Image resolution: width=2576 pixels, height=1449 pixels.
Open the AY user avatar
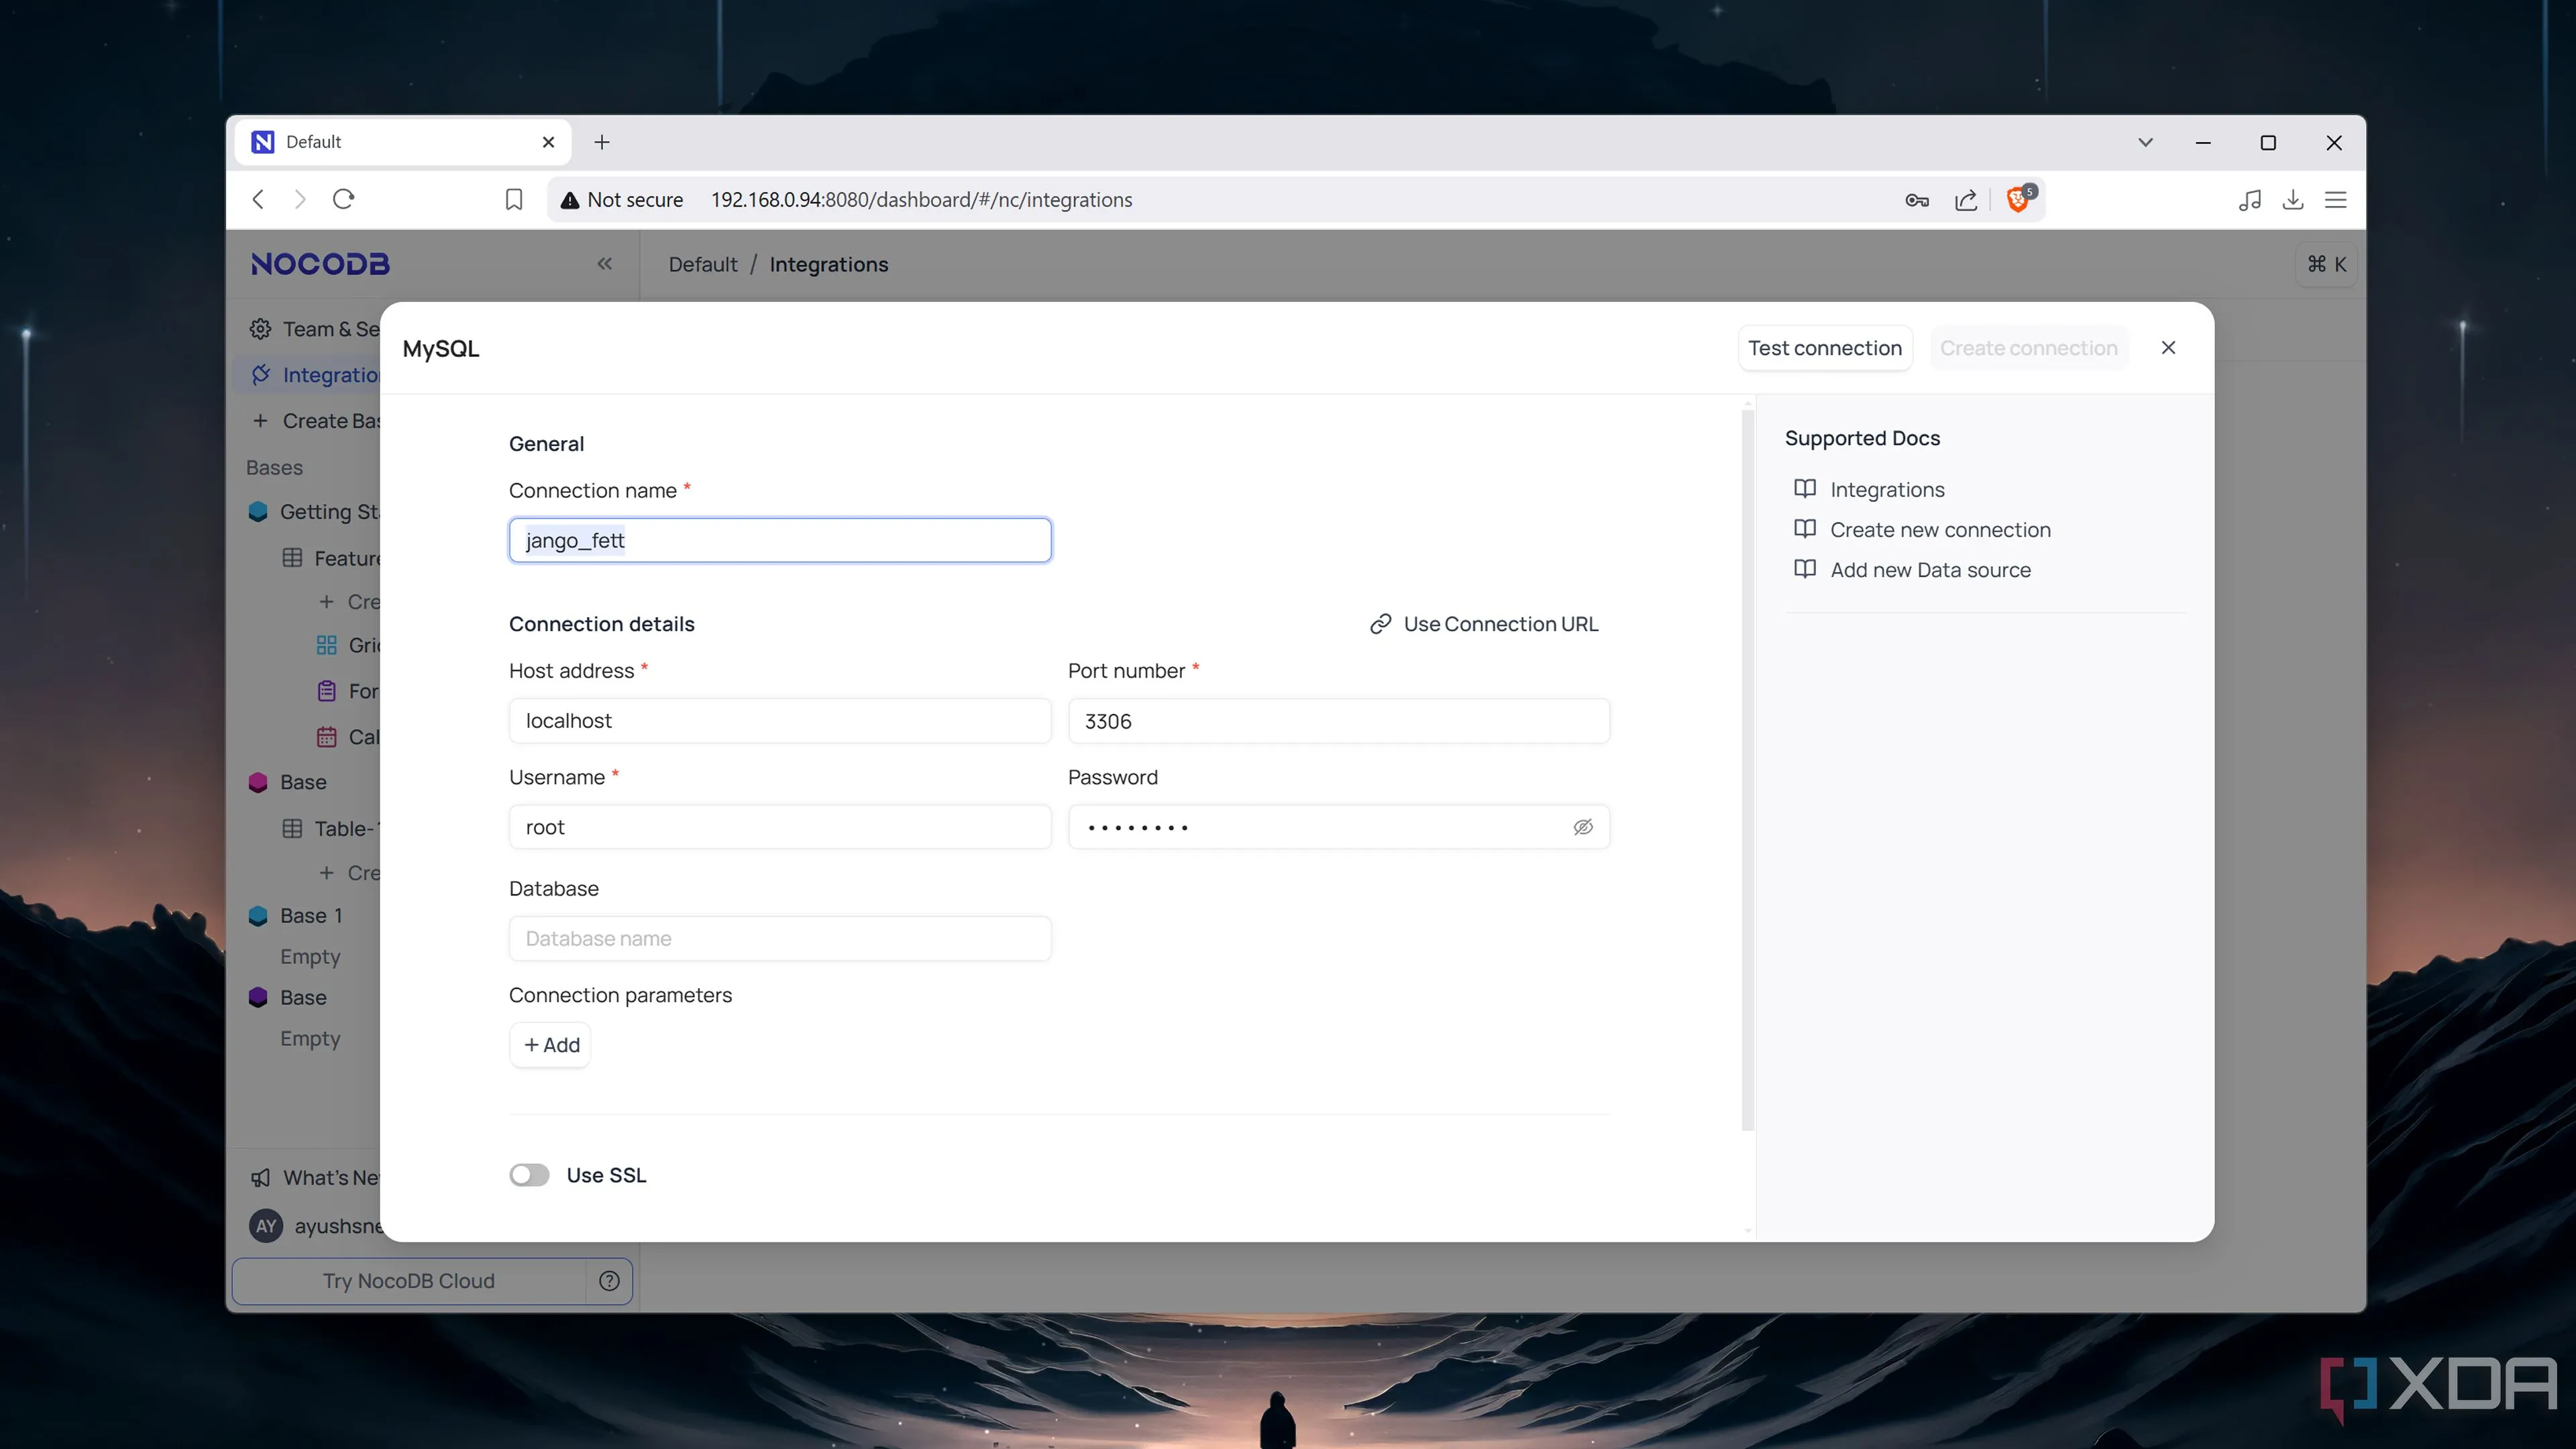pyautogui.click(x=266, y=1226)
